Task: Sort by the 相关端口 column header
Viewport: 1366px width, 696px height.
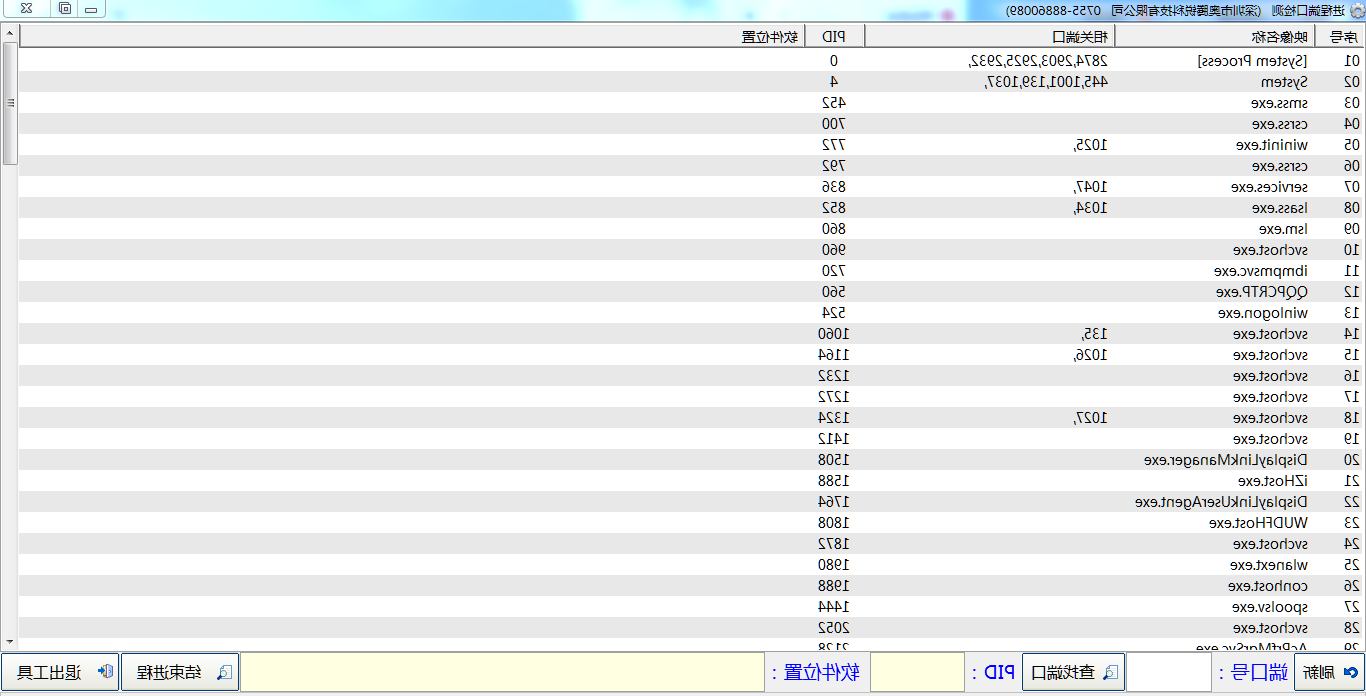Action: point(989,37)
